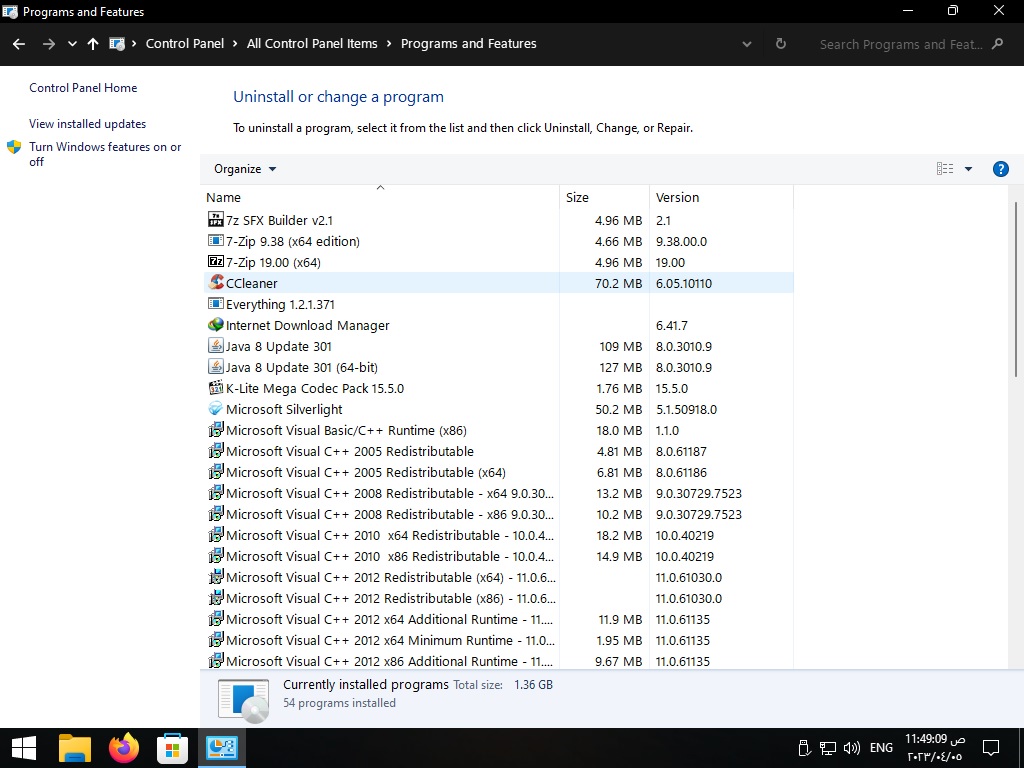This screenshot has height=768, width=1024.
Task: Sort by the Size column header
Action: click(x=604, y=197)
